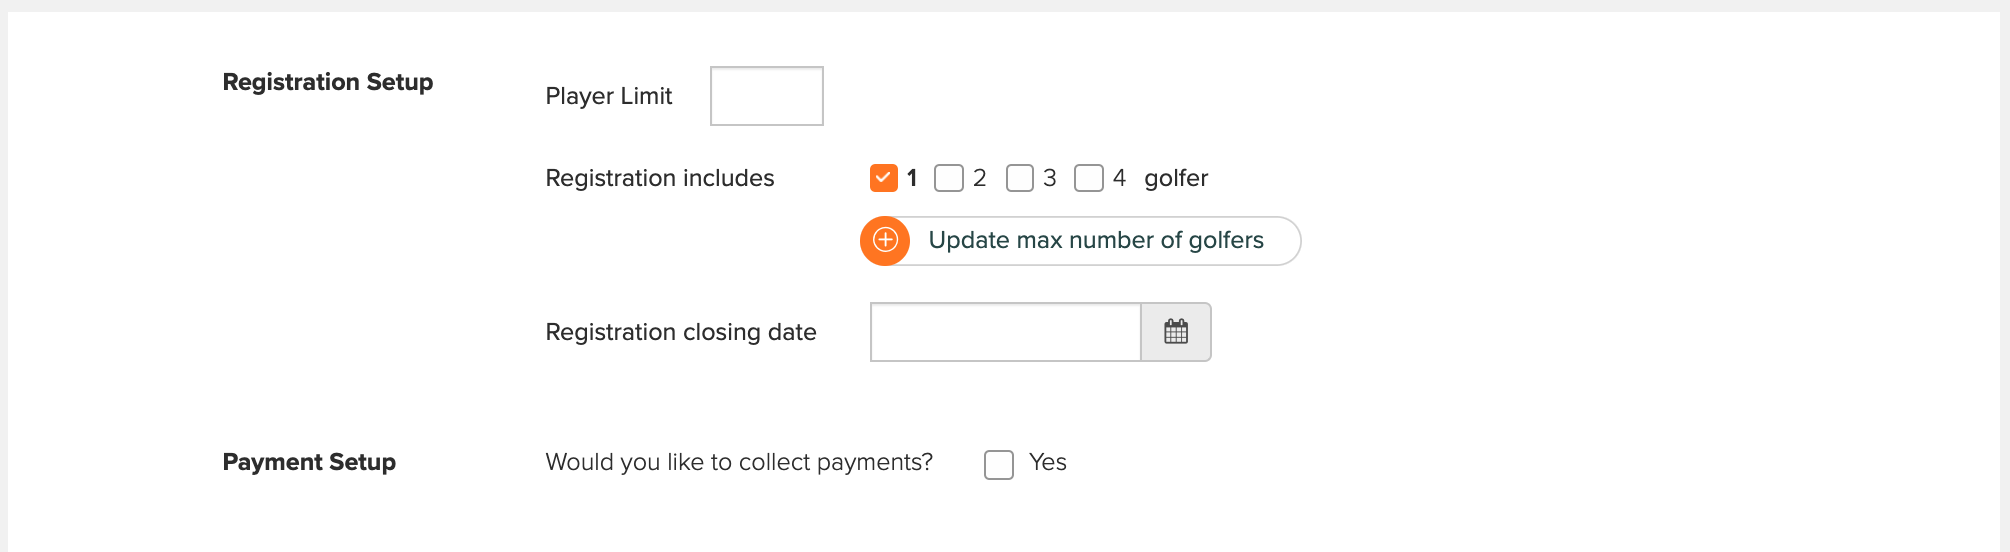This screenshot has height=552, width=2010.
Task: Click the collect payments question text
Action: pyautogui.click(x=739, y=462)
